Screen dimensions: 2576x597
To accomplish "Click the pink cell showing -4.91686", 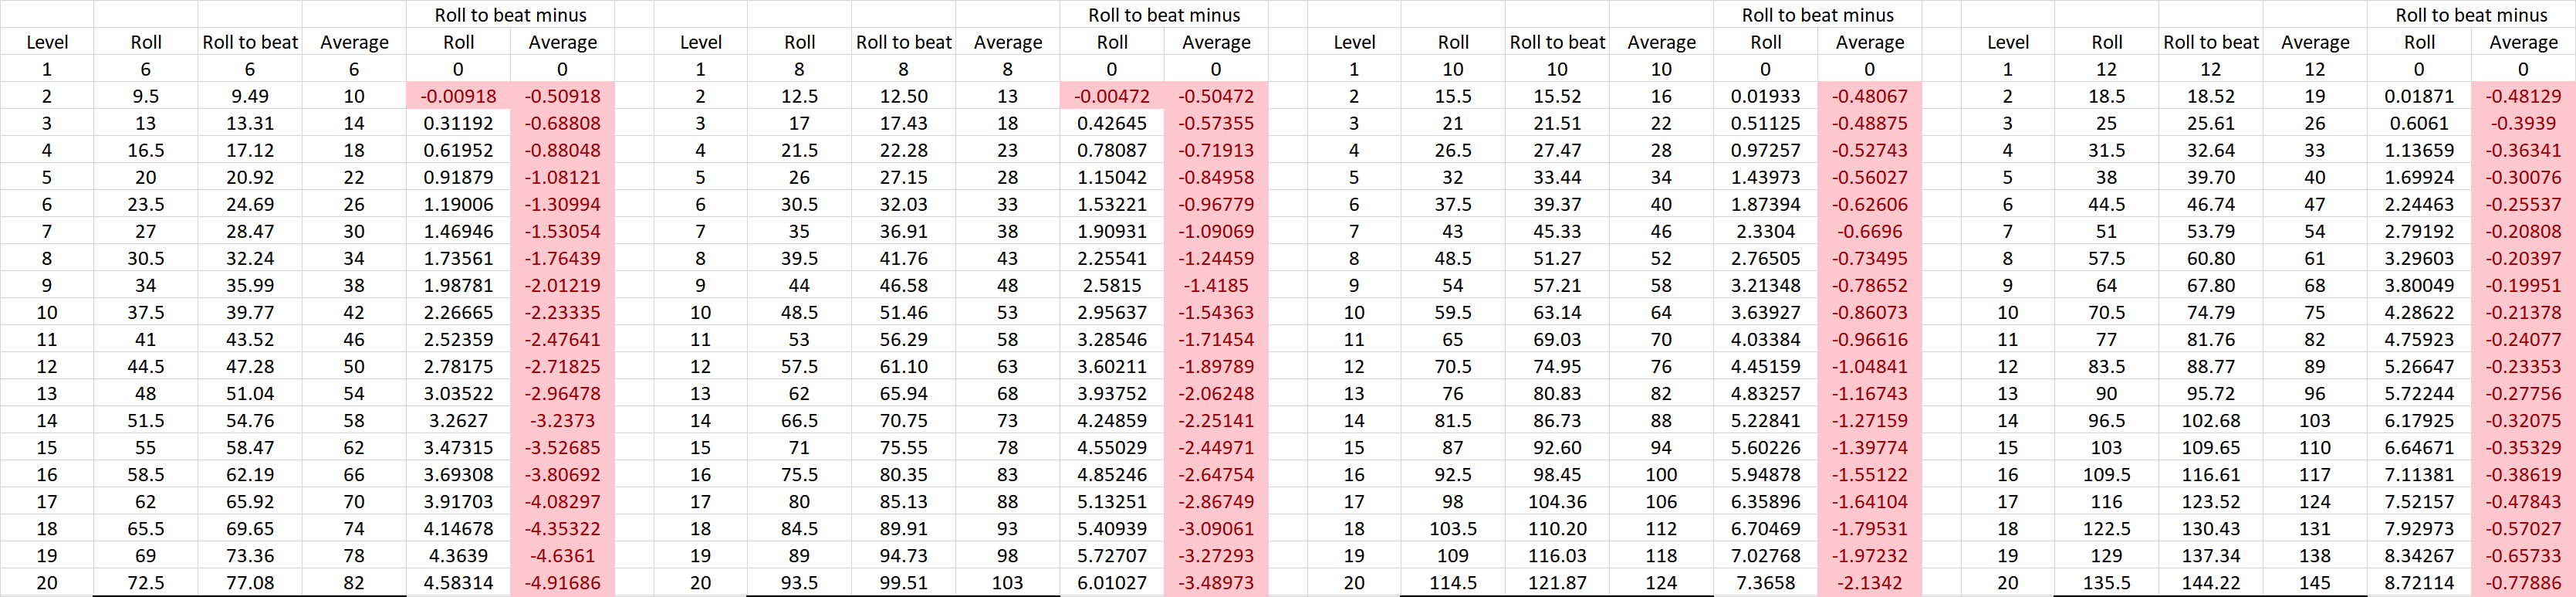I will click(562, 582).
